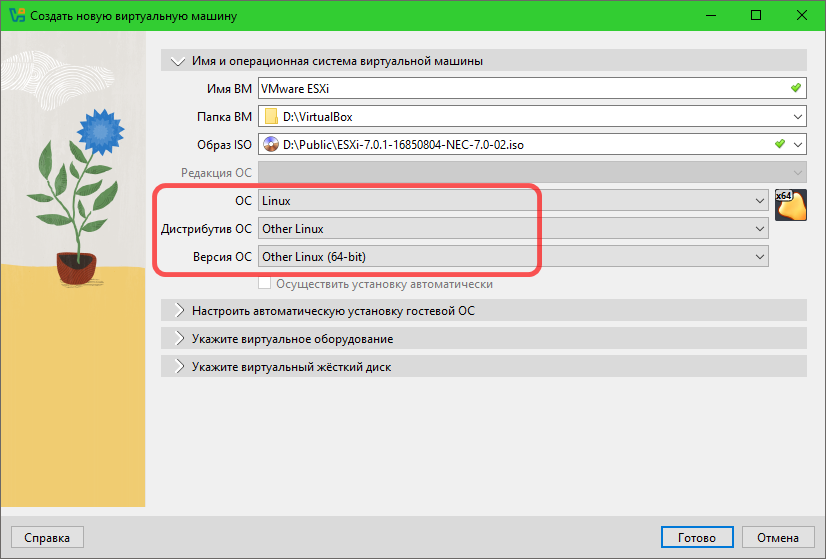Expand the unattended guest OS install section
826x559 pixels.
pyautogui.click(x=178, y=311)
